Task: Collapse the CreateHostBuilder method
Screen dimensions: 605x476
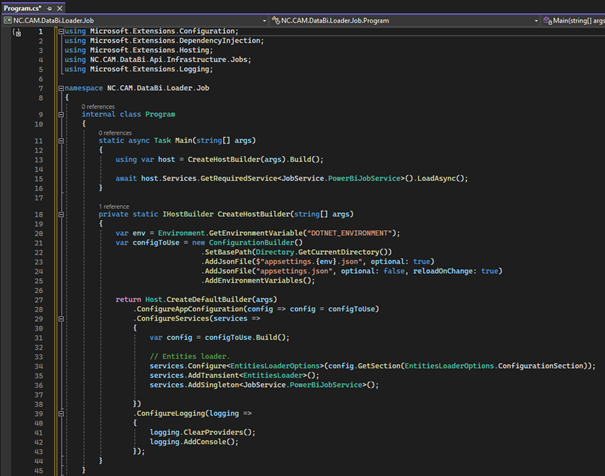Action: 61,214
